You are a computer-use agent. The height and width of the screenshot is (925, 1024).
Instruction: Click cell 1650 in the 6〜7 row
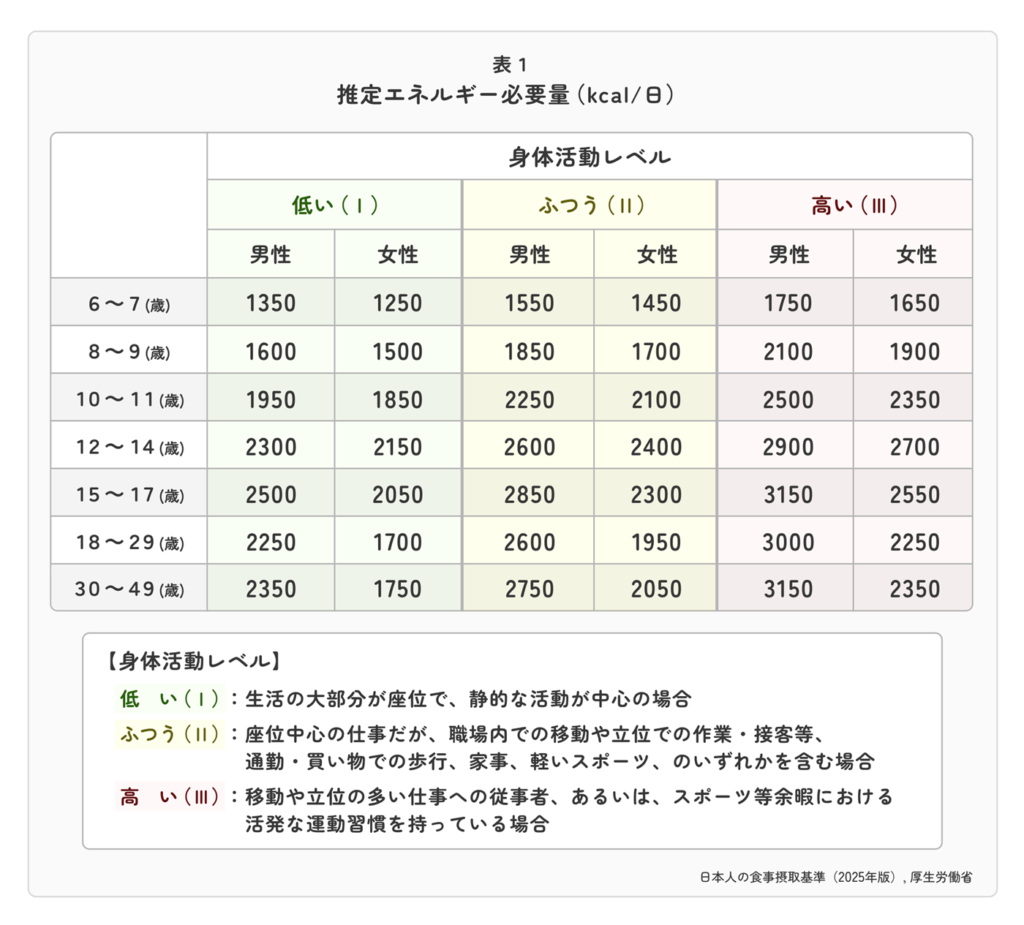915,304
